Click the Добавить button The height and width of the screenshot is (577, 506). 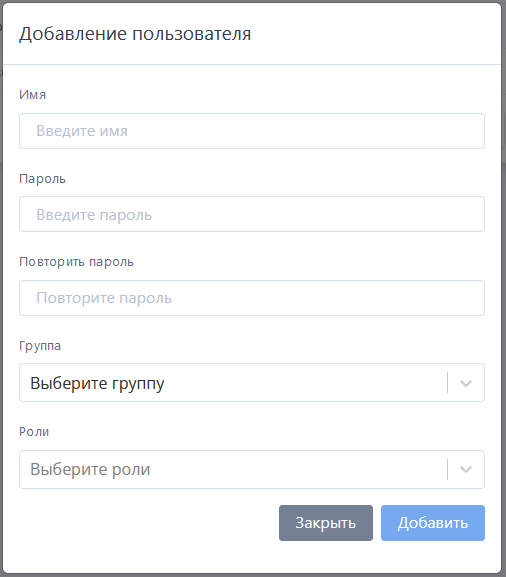[433, 523]
